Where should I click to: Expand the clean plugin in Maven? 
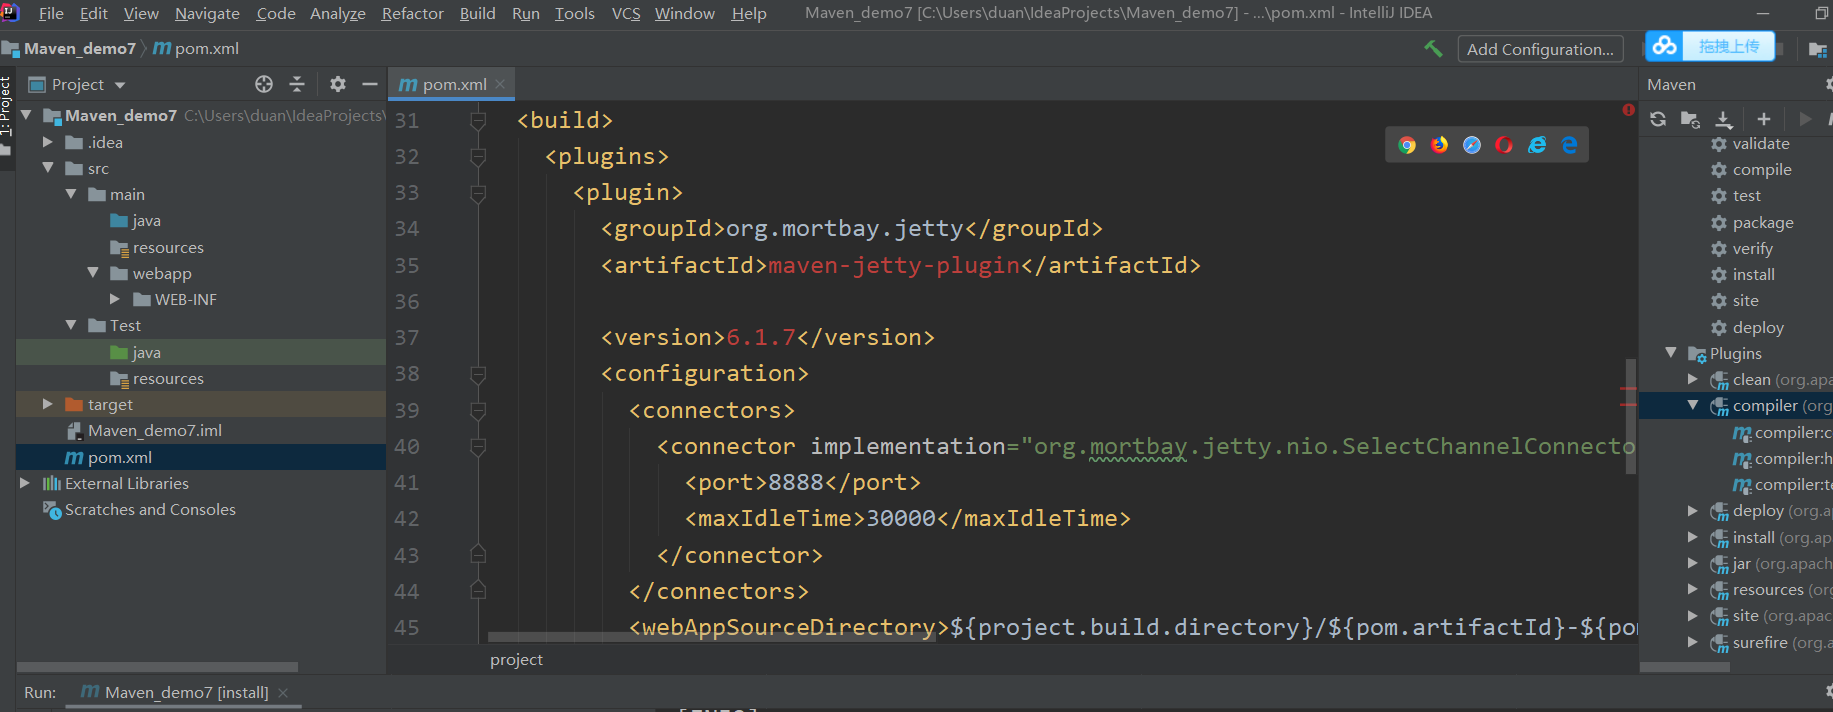point(1692,379)
